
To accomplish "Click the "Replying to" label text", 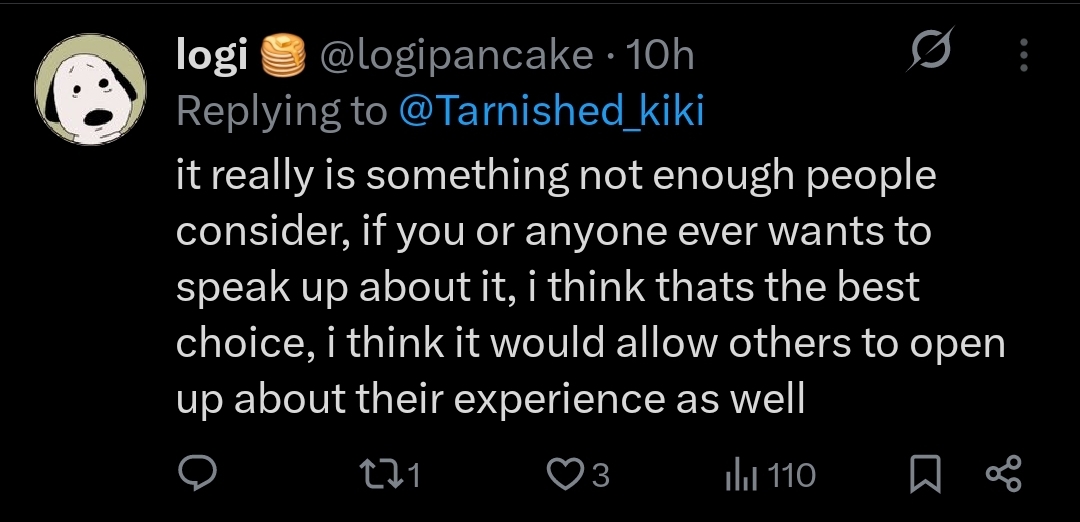I will [281, 112].
